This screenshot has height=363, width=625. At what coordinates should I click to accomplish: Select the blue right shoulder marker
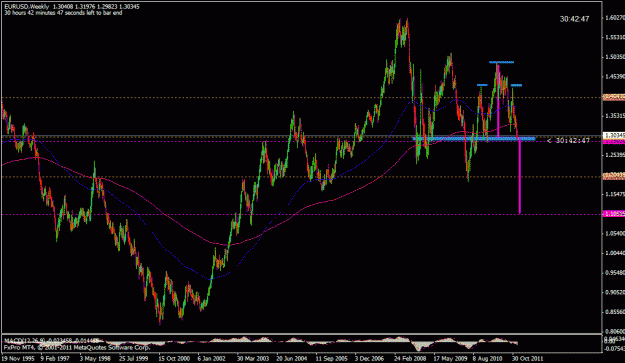(517, 85)
